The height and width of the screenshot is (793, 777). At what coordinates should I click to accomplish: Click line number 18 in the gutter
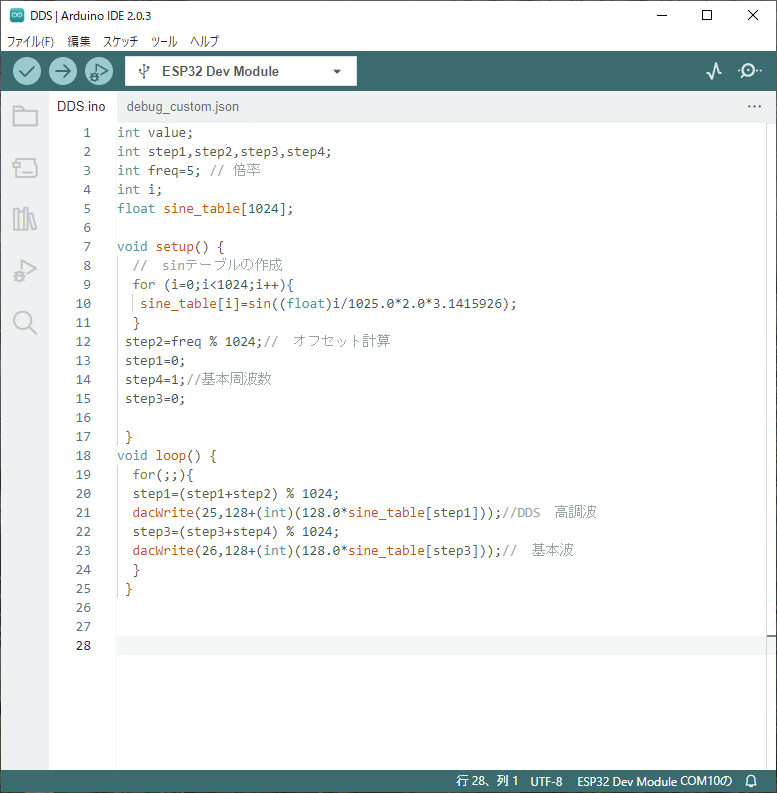[83, 456]
